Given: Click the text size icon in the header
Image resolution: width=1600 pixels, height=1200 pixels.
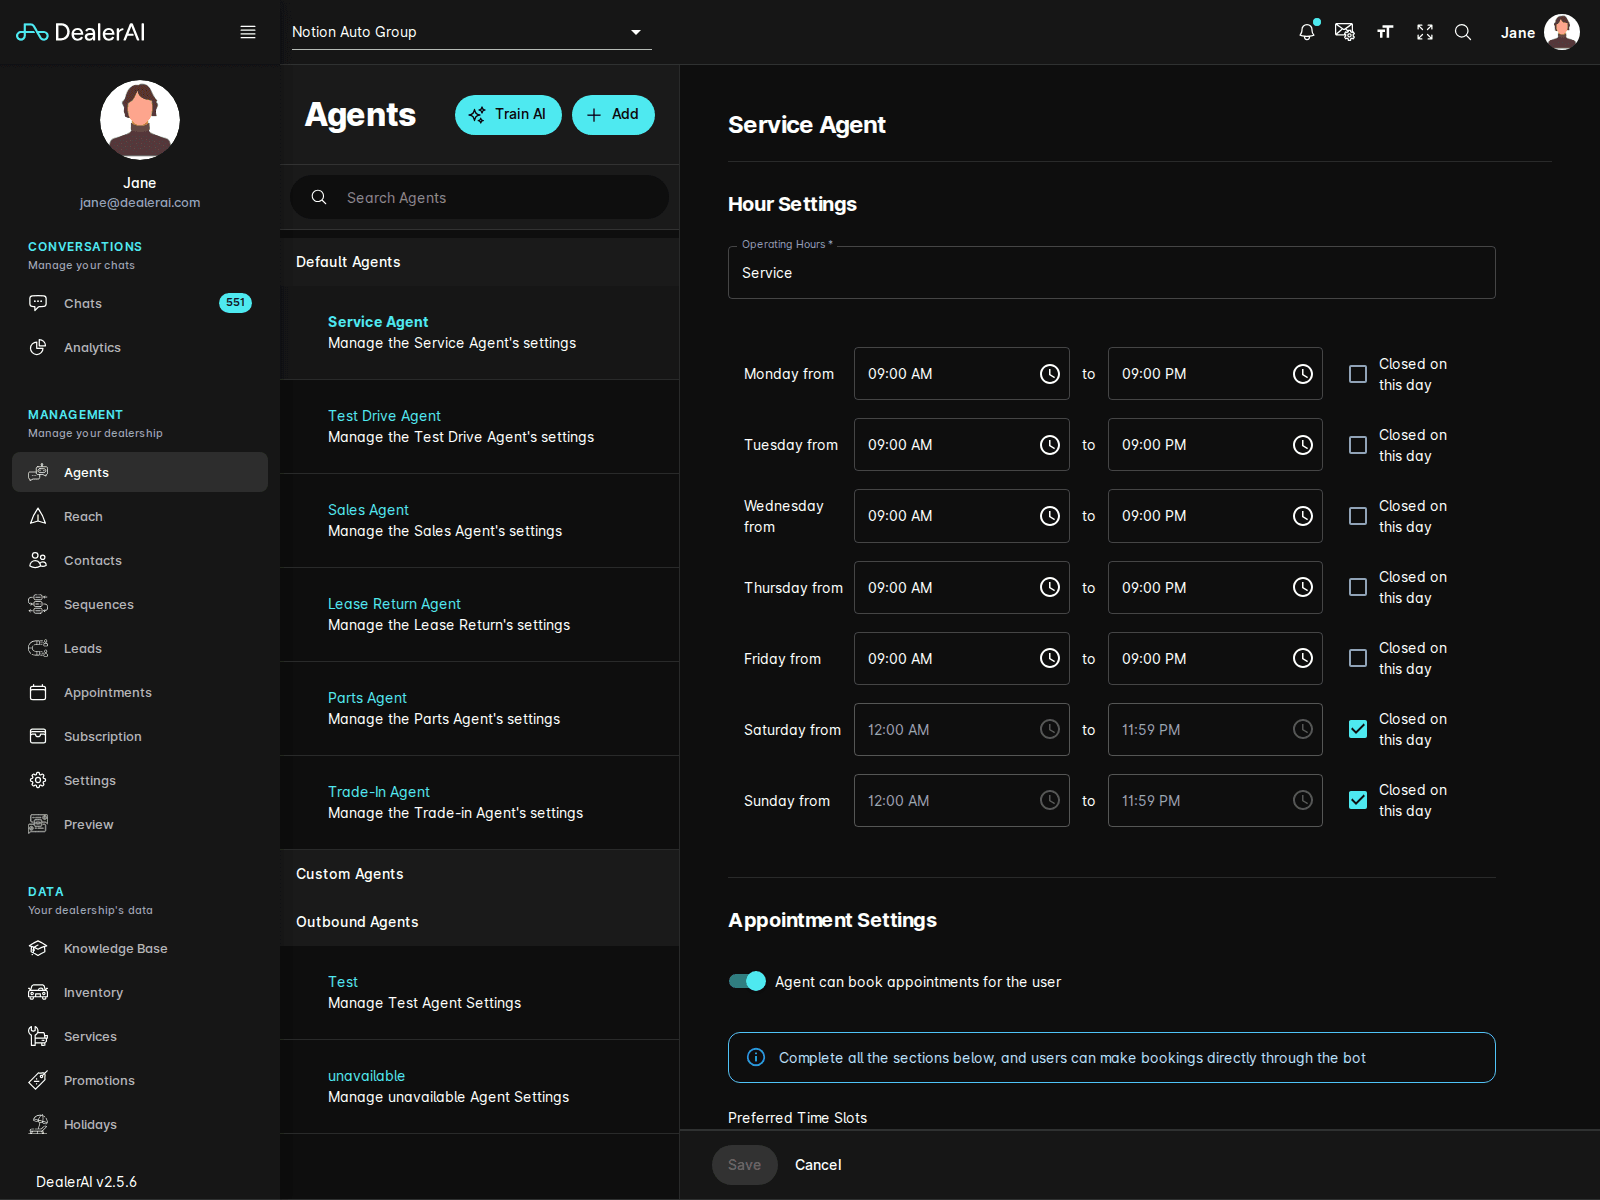Looking at the screenshot, I should tap(1385, 31).
